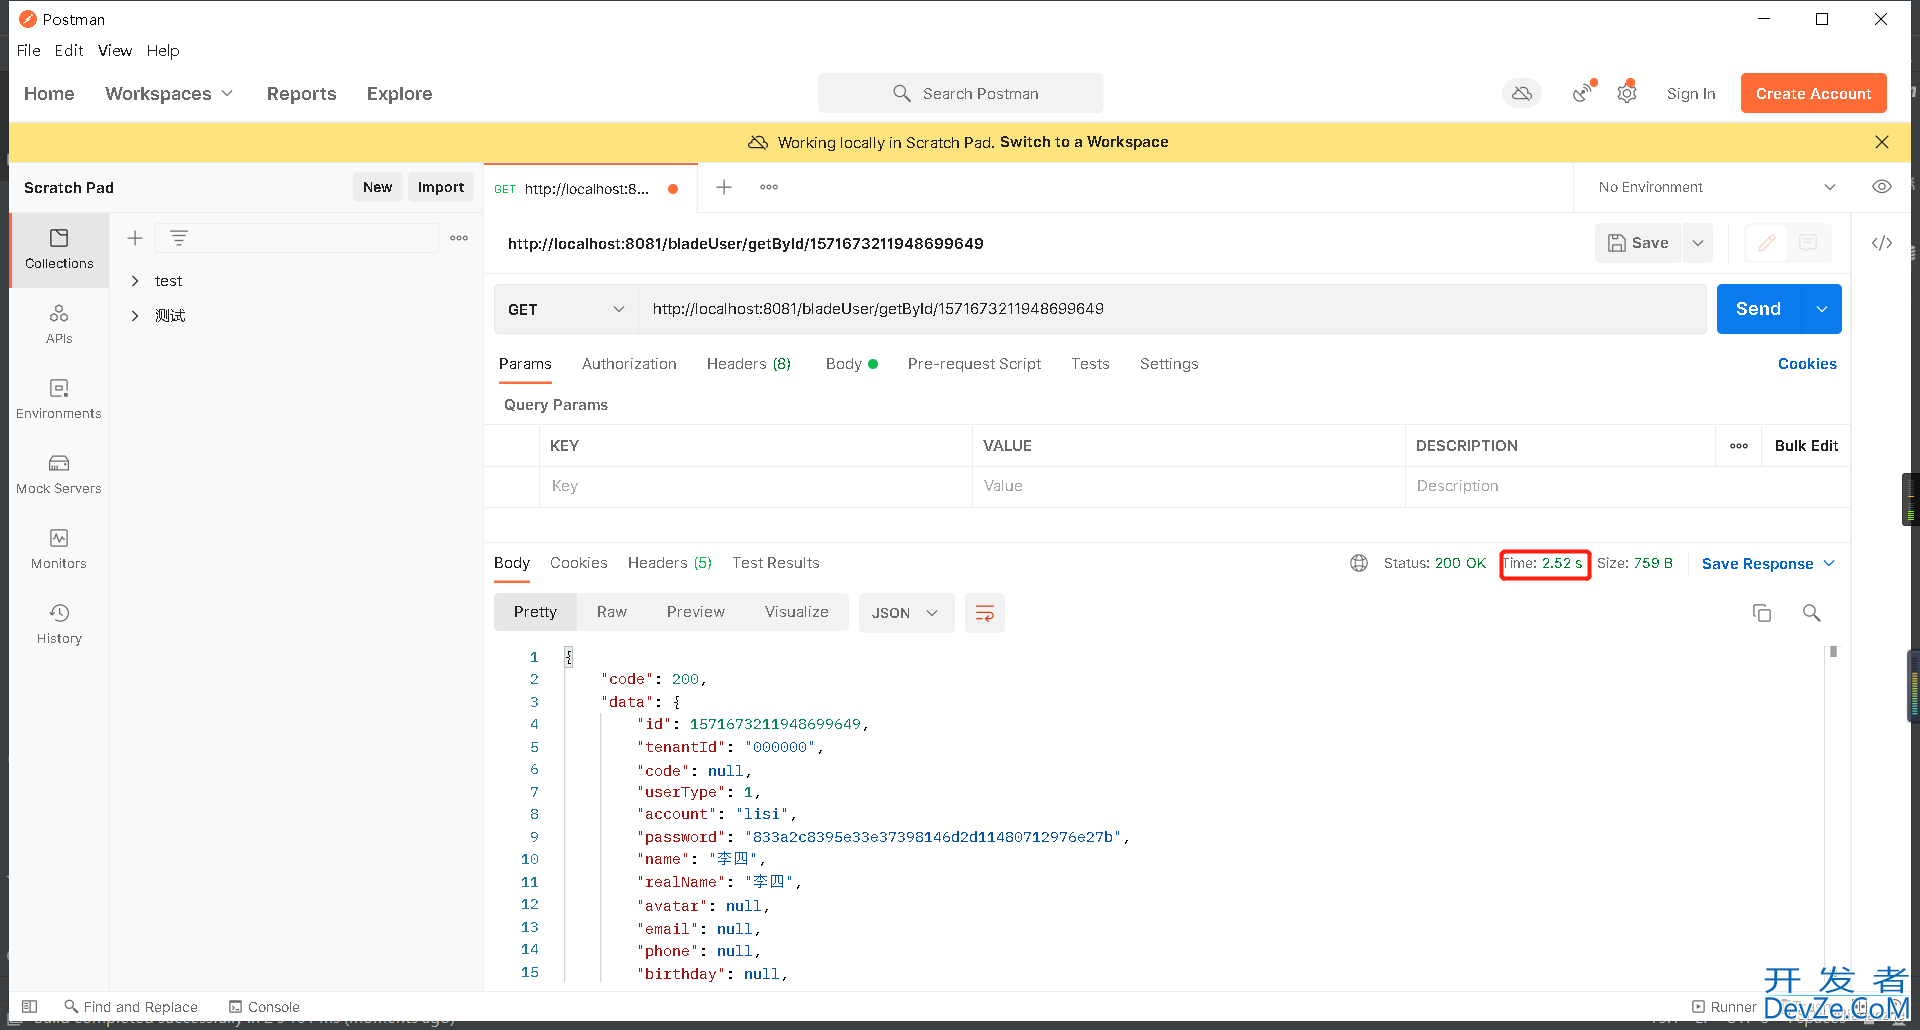This screenshot has width=1920, height=1030.
Task: Toggle line wrap in response body
Action: point(984,613)
